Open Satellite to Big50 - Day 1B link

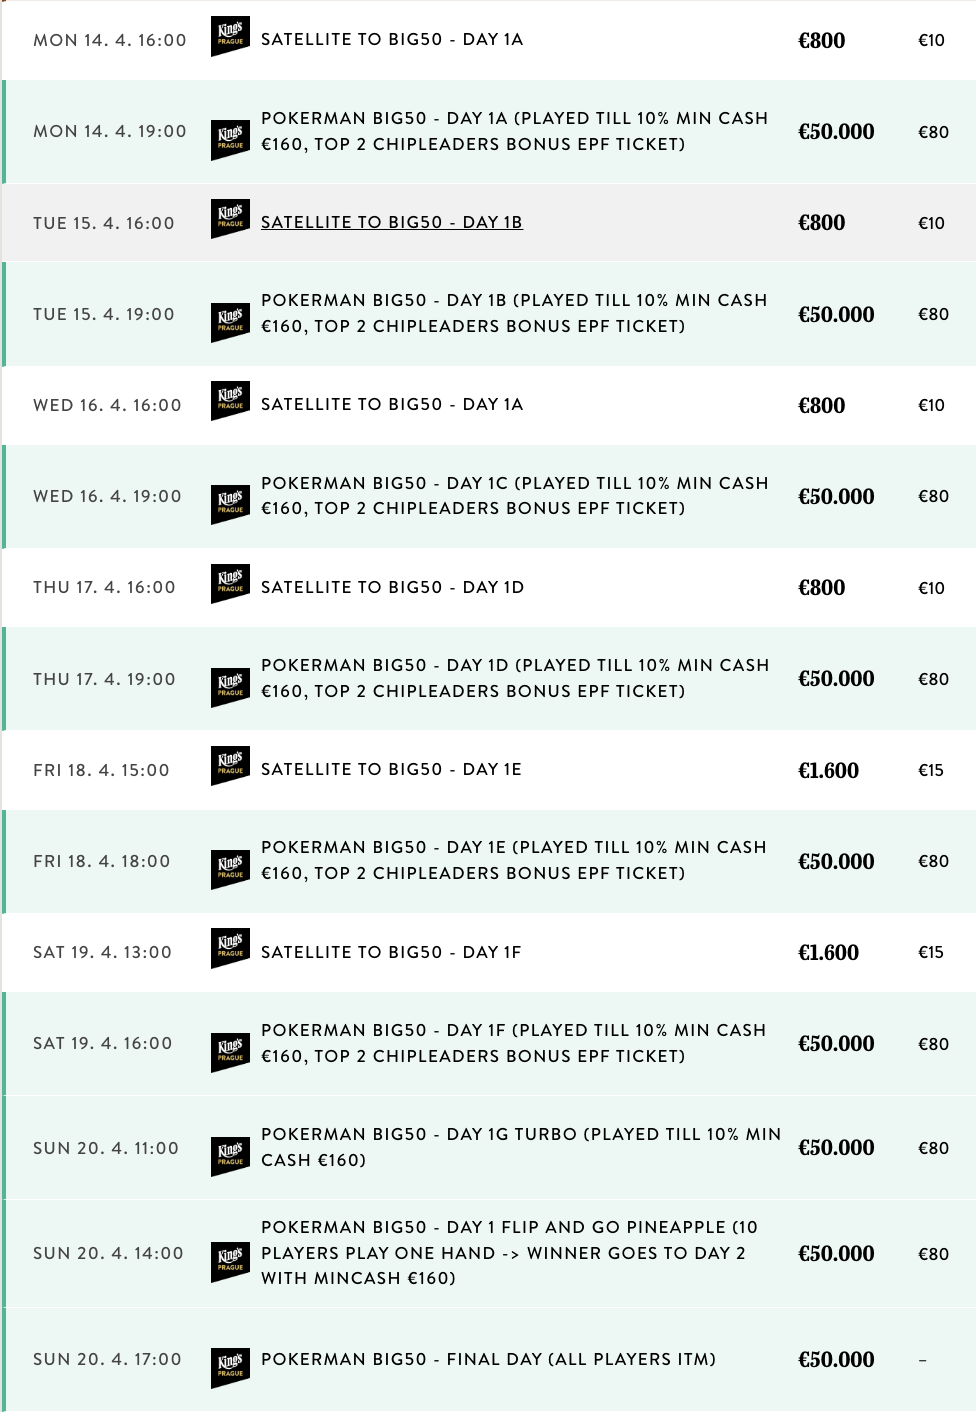pos(392,222)
